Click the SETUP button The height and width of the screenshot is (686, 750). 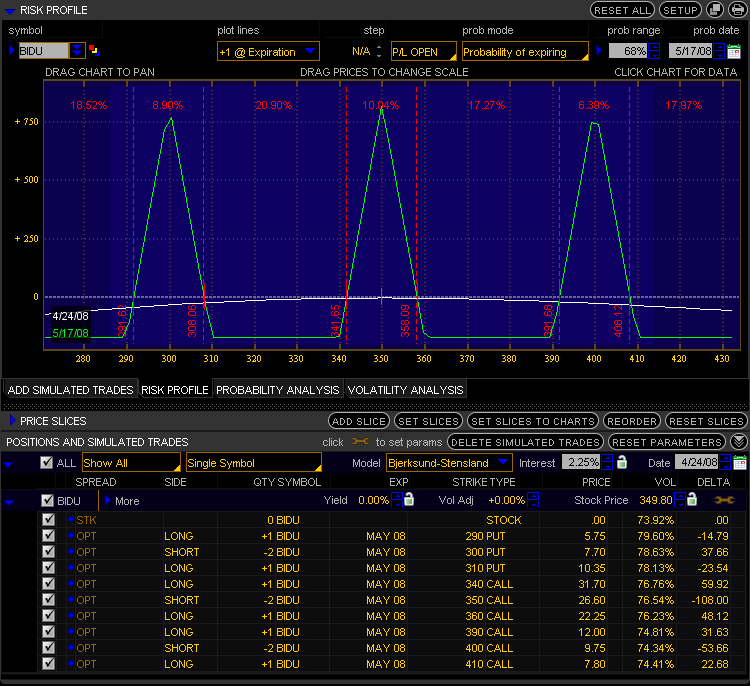[x=680, y=10]
